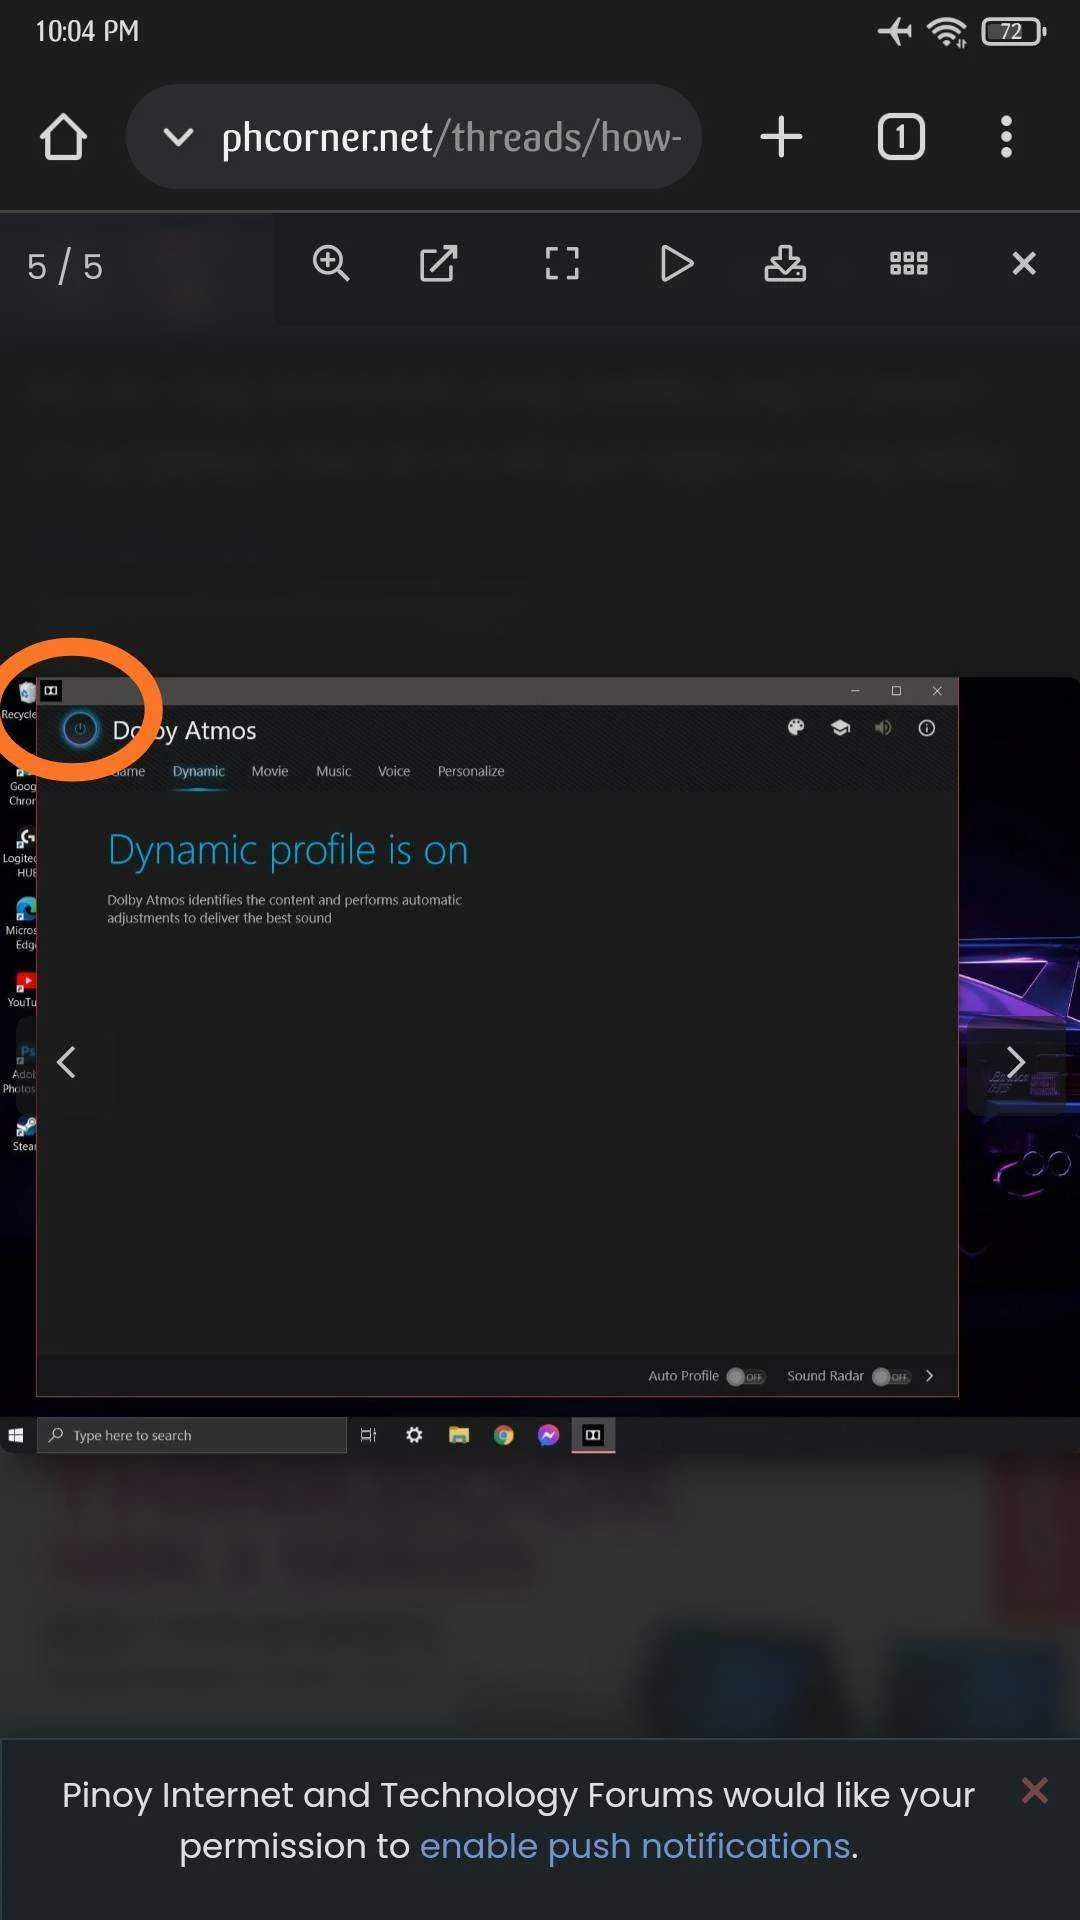Open the tab switcher showing 1 tab
Screen dimensions: 1080x1920
click(901, 137)
